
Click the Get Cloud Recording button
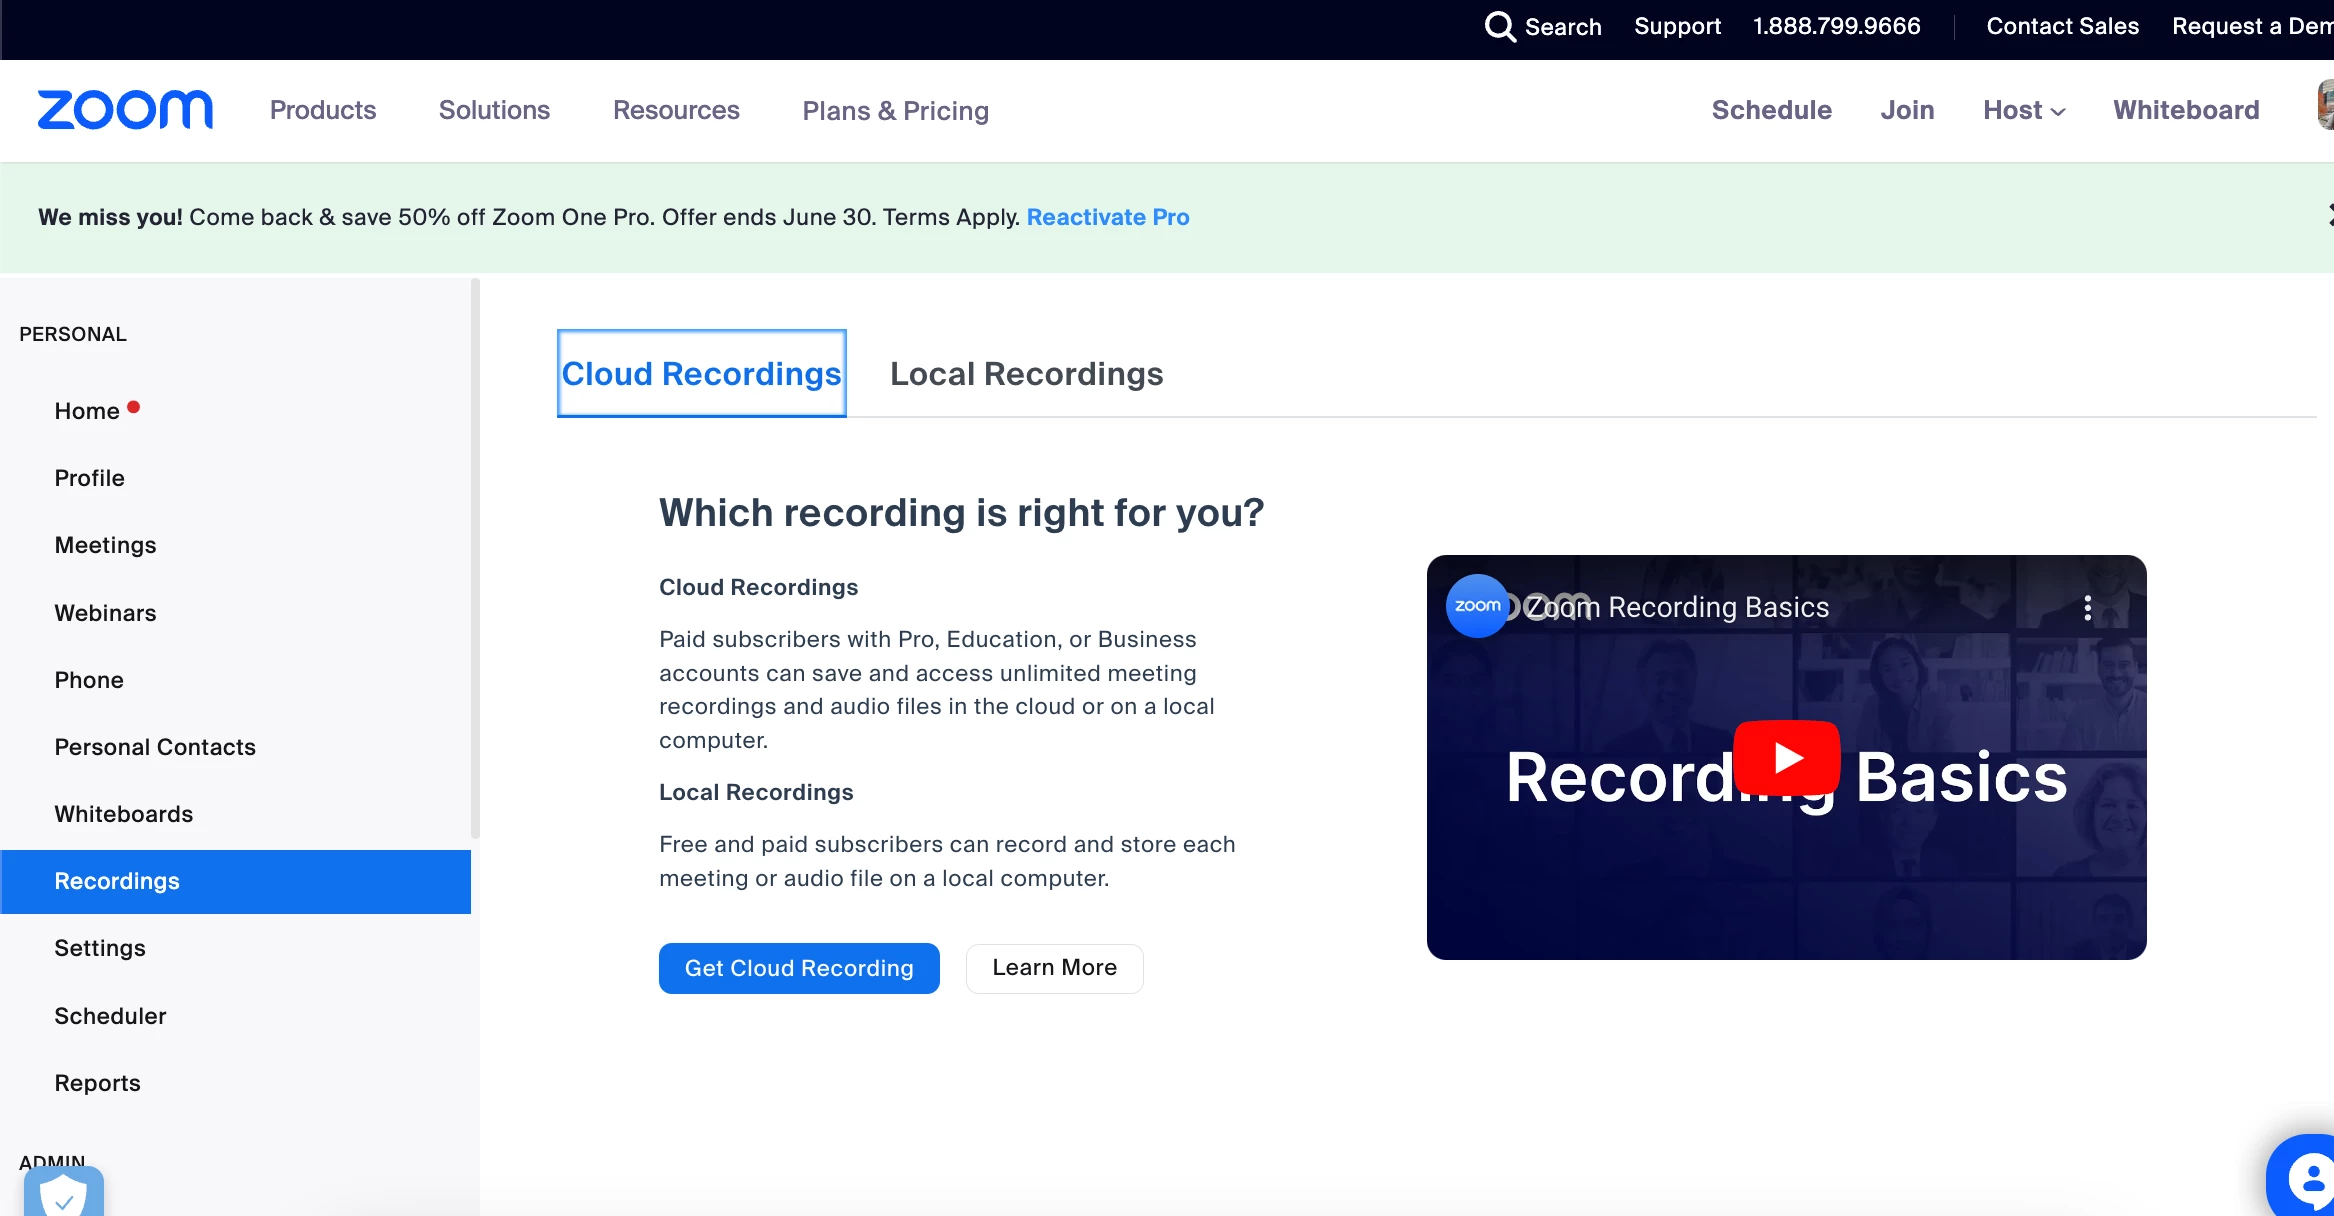click(x=799, y=968)
